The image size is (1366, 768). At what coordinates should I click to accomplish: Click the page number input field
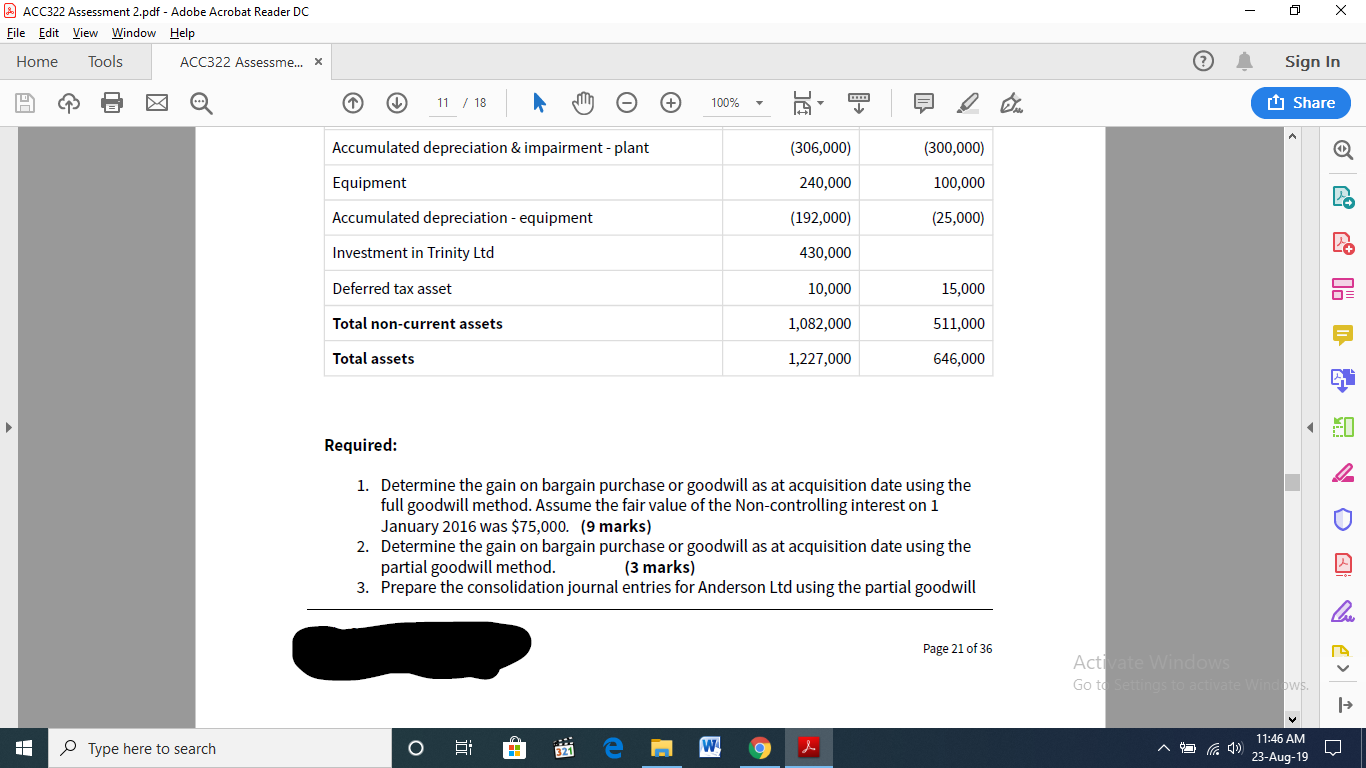pyautogui.click(x=441, y=103)
